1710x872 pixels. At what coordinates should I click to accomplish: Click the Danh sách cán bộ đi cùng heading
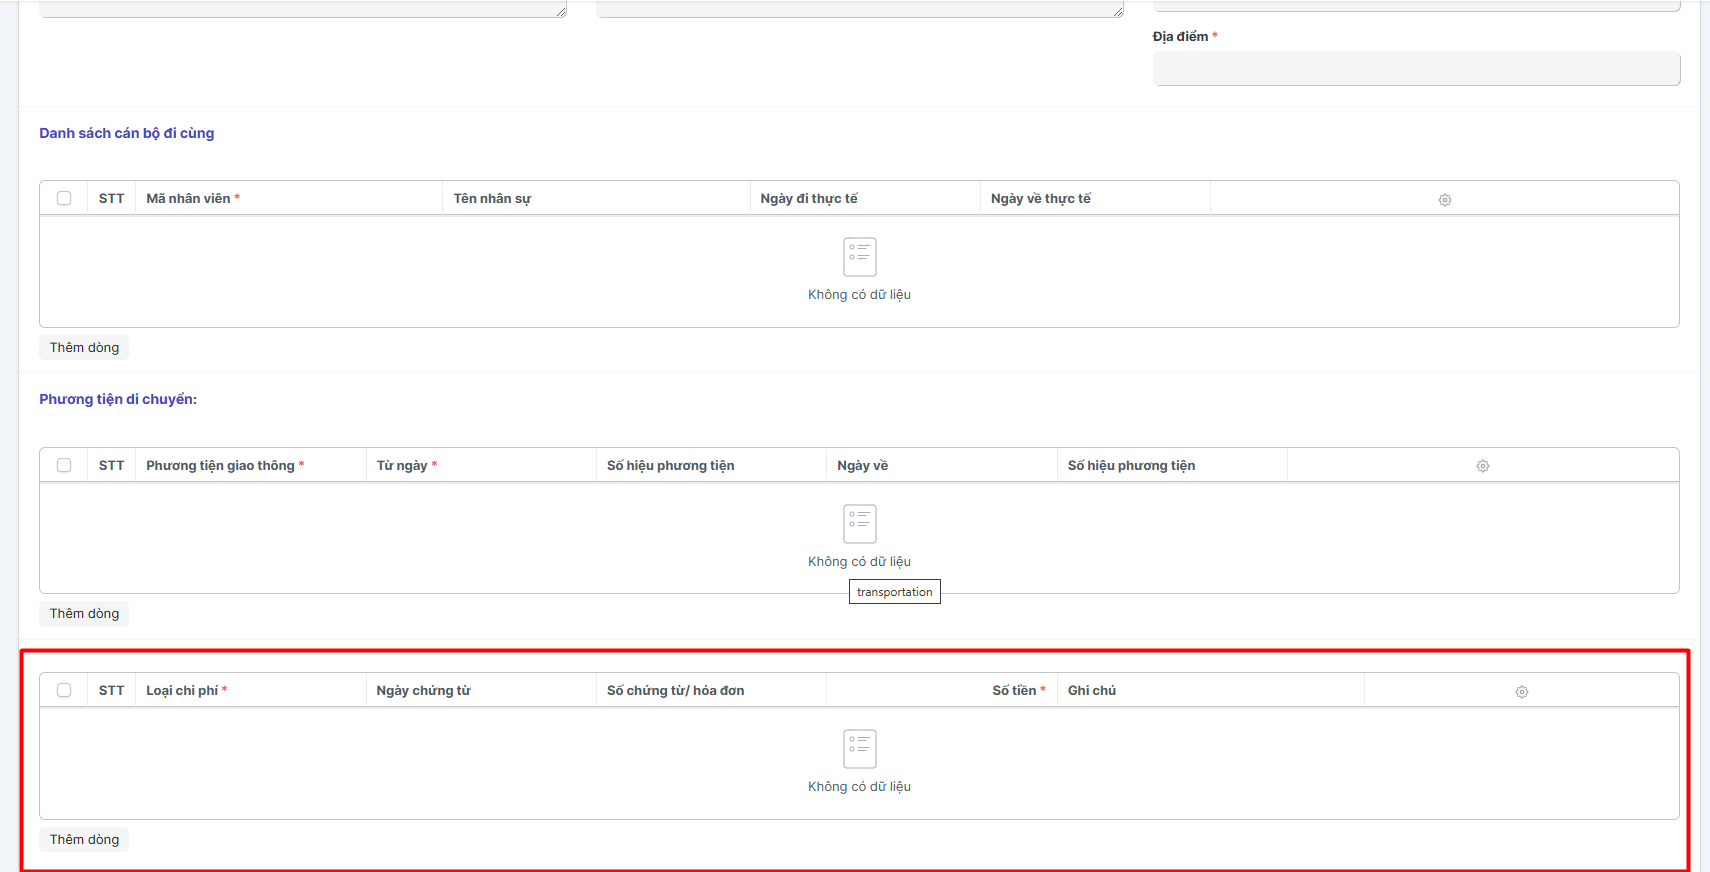[x=126, y=133]
